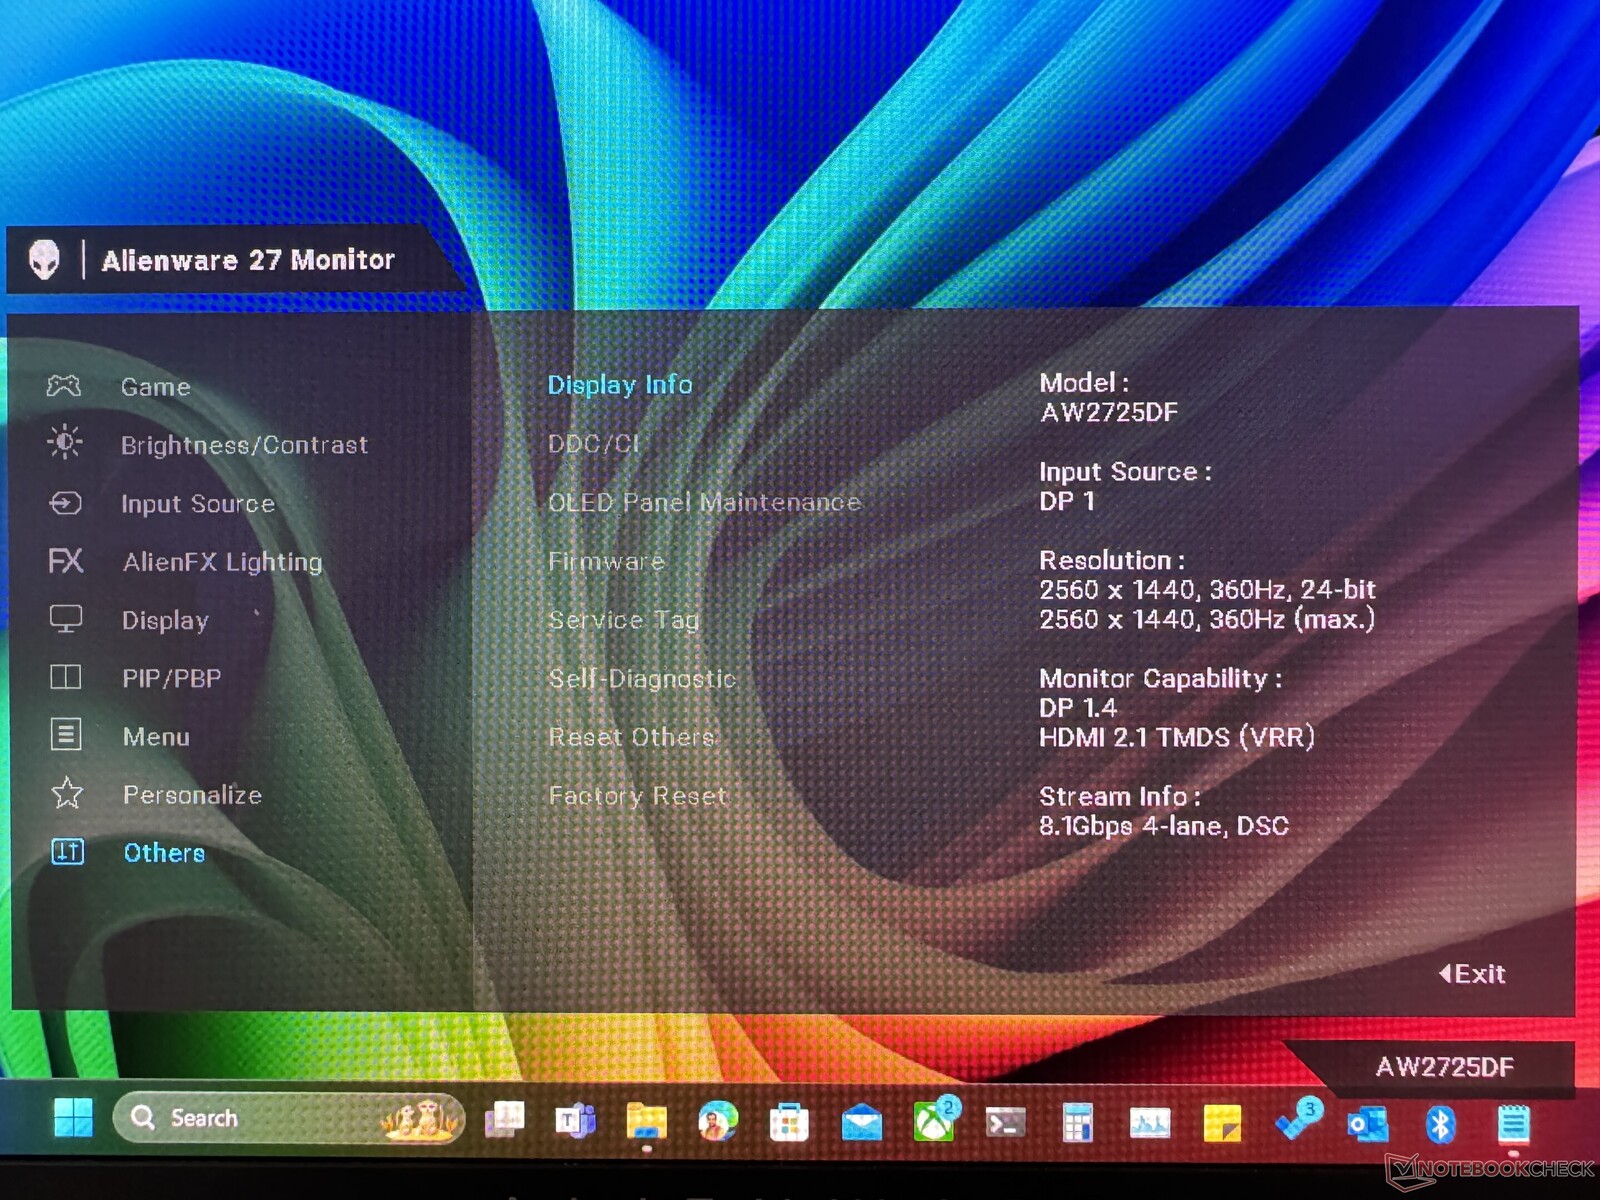Open OLED Panel Maintenance
1600x1200 pixels.
pos(704,502)
